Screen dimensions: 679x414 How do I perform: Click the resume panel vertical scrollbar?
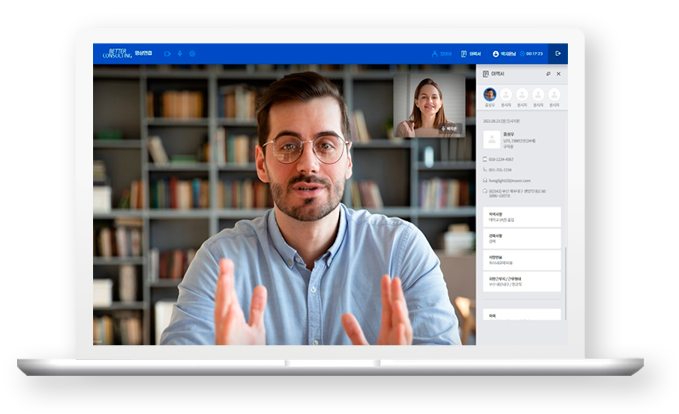[x=566, y=284]
